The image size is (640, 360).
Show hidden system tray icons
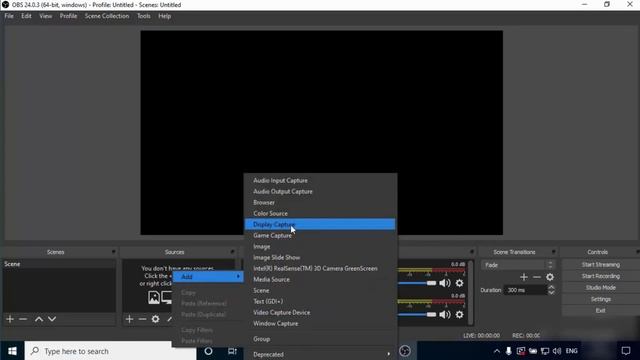coord(497,351)
